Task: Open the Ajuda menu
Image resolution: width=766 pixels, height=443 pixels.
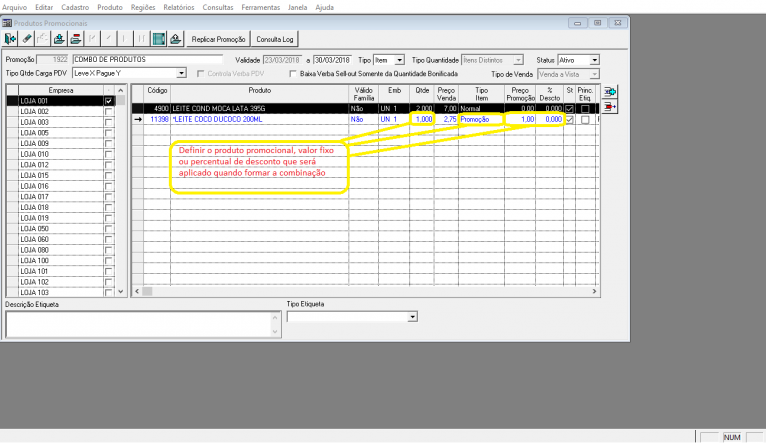Action: coord(324,7)
